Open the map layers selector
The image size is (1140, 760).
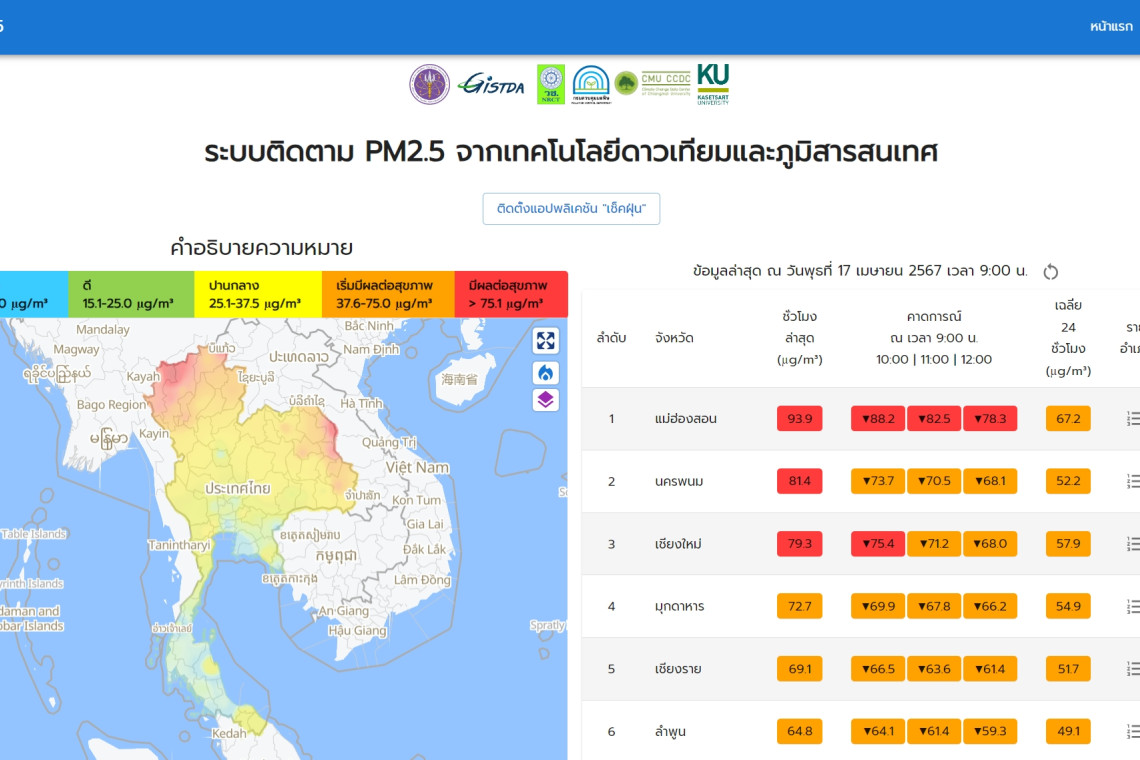(545, 400)
